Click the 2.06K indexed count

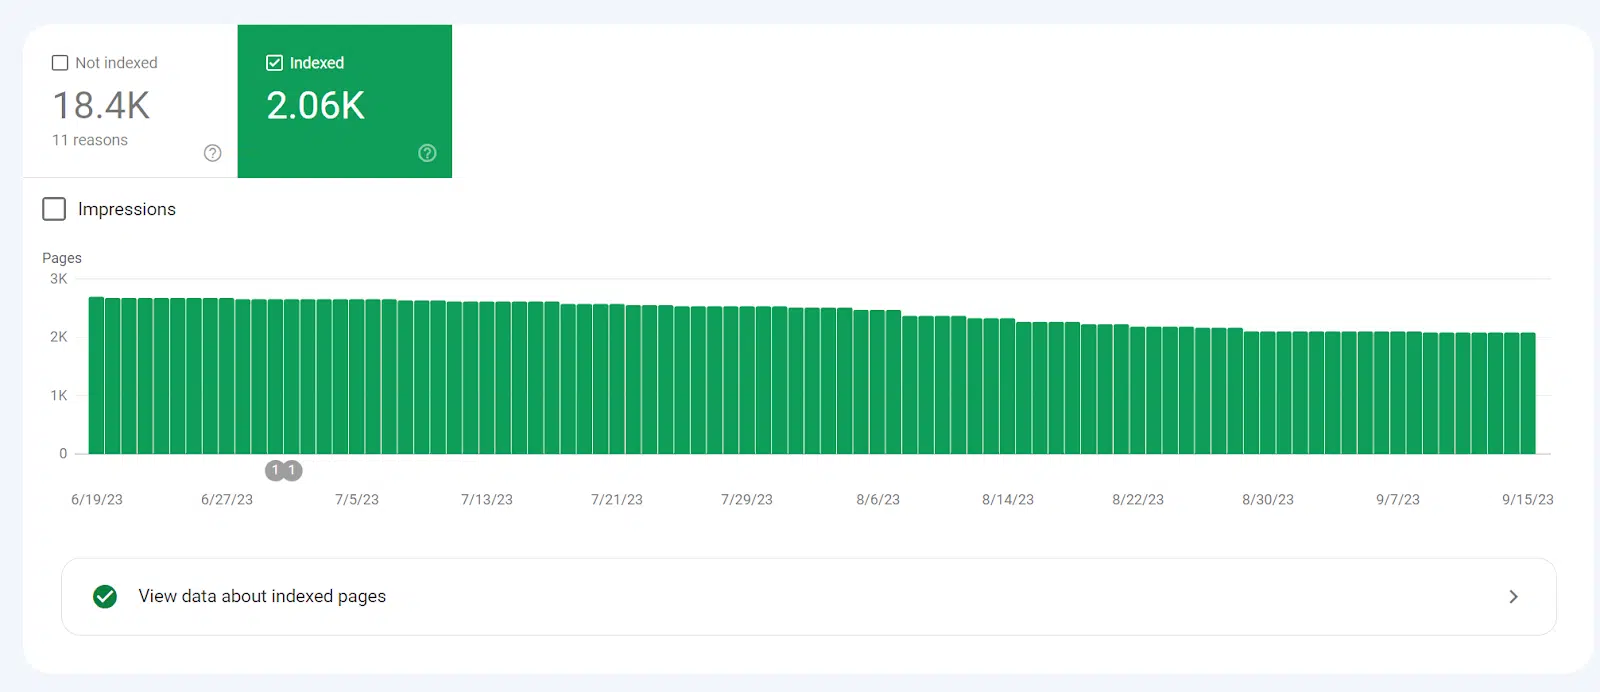click(316, 105)
